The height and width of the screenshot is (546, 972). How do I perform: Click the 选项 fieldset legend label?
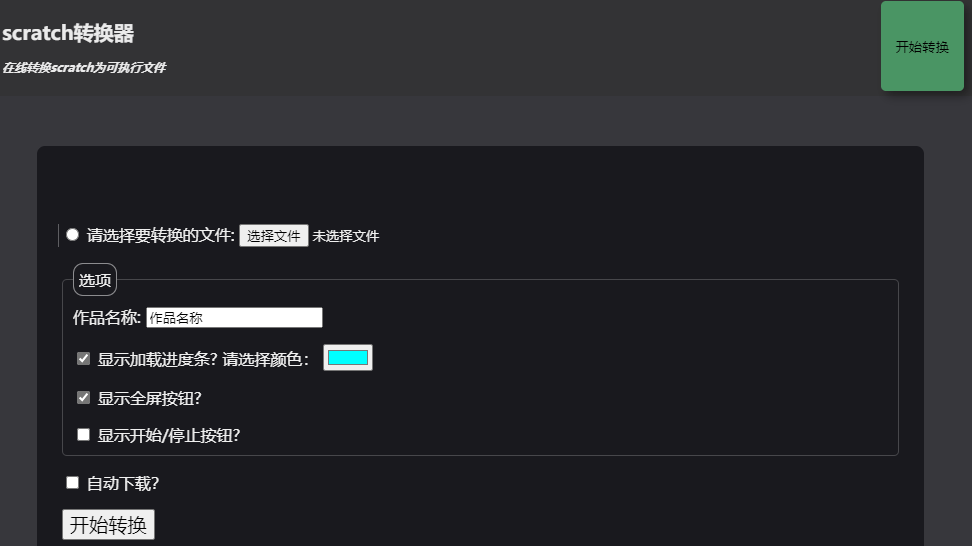[95, 280]
